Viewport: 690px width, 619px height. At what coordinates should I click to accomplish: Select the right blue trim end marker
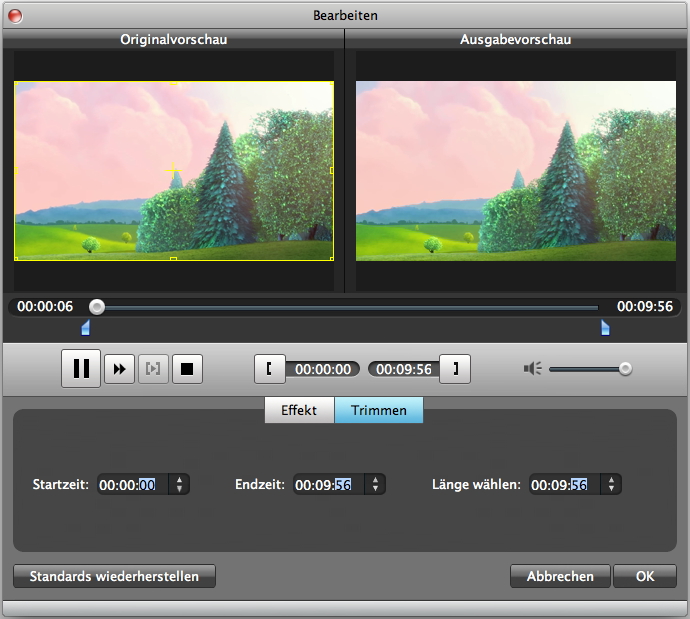coord(606,328)
